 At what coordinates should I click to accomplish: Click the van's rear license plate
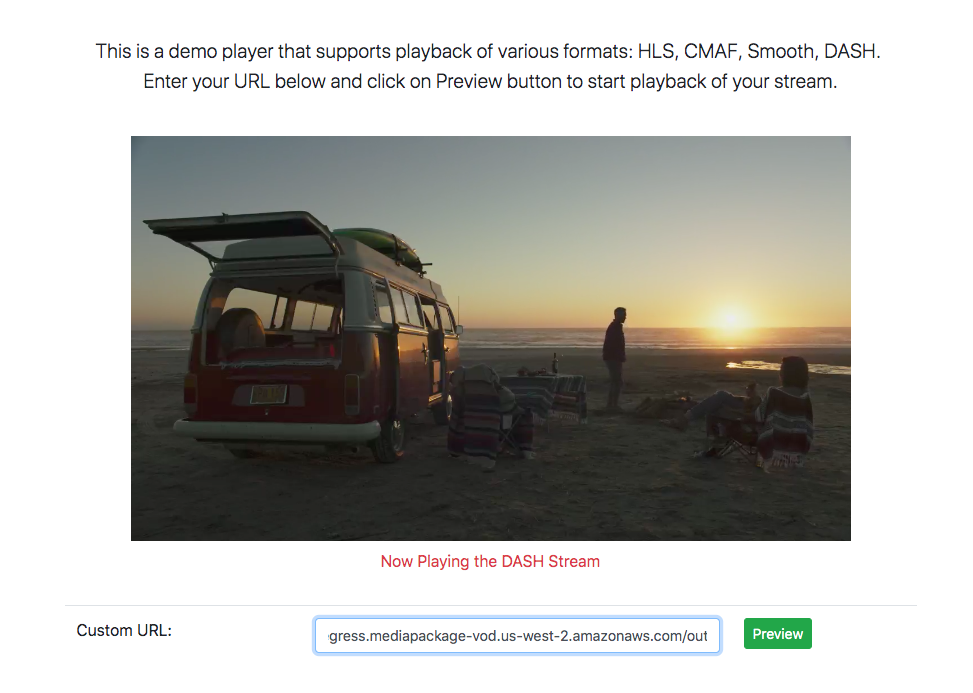pyautogui.click(x=268, y=394)
